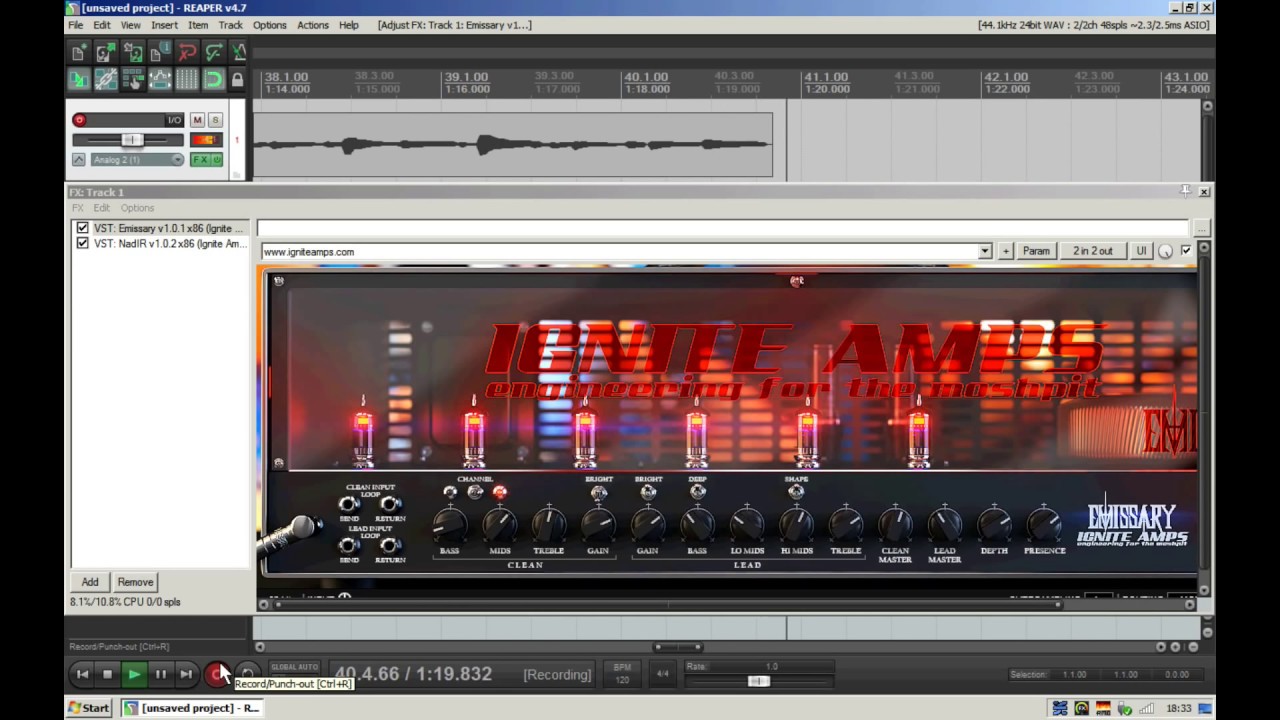Open the Edit menu in main menu bar
The image size is (1280, 720).
tap(102, 25)
